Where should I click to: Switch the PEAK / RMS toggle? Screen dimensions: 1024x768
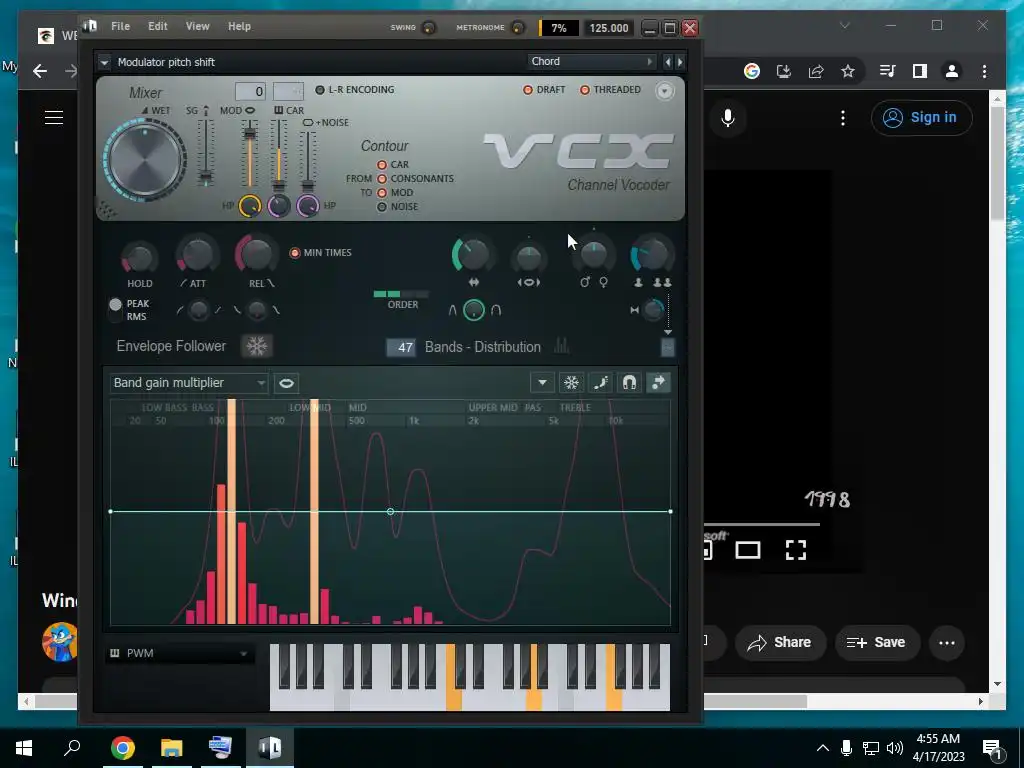tap(116, 310)
